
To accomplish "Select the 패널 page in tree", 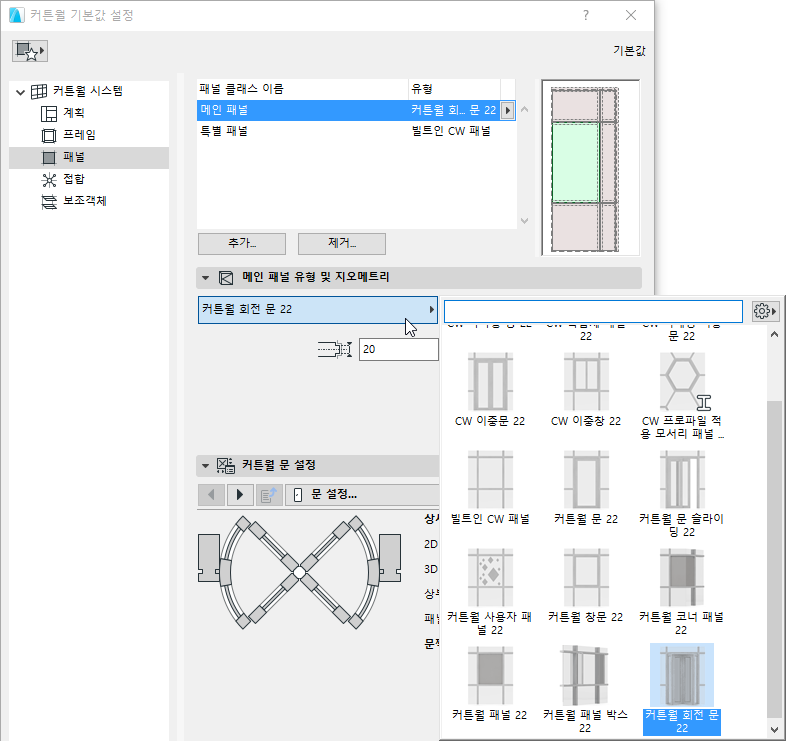I will pyautogui.click(x=89, y=157).
